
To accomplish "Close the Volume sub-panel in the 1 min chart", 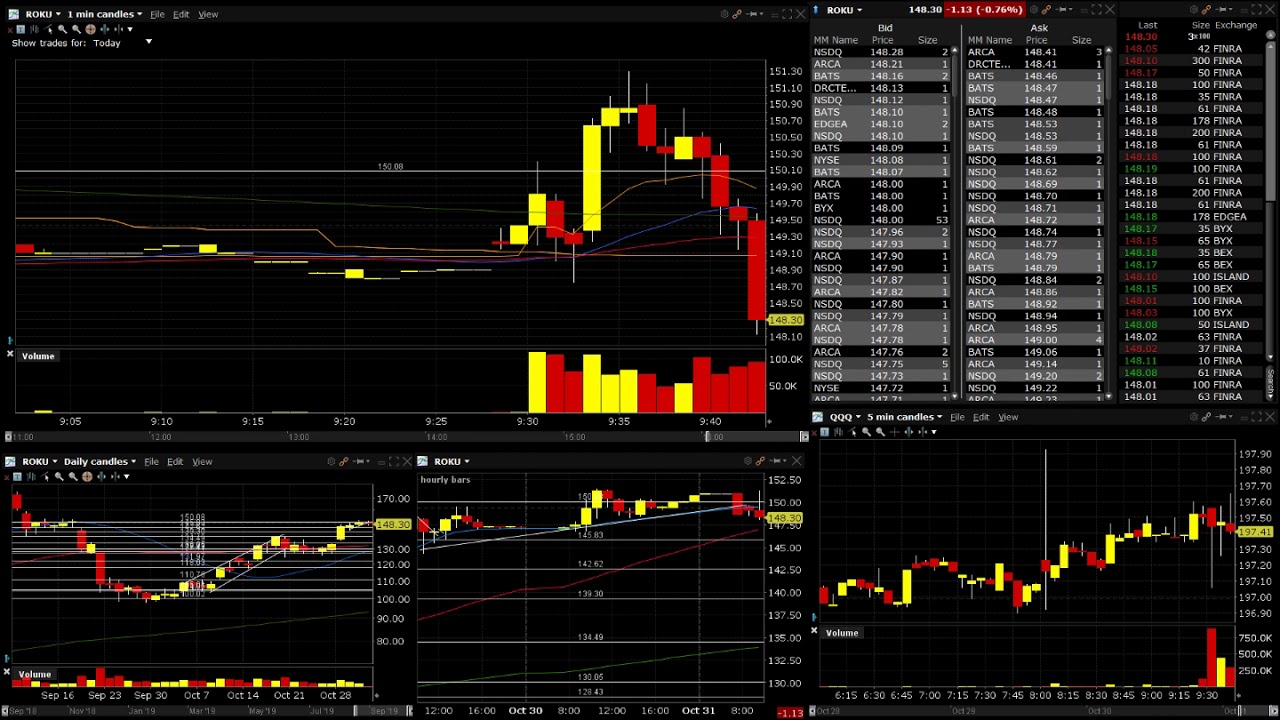I will pos(10,355).
